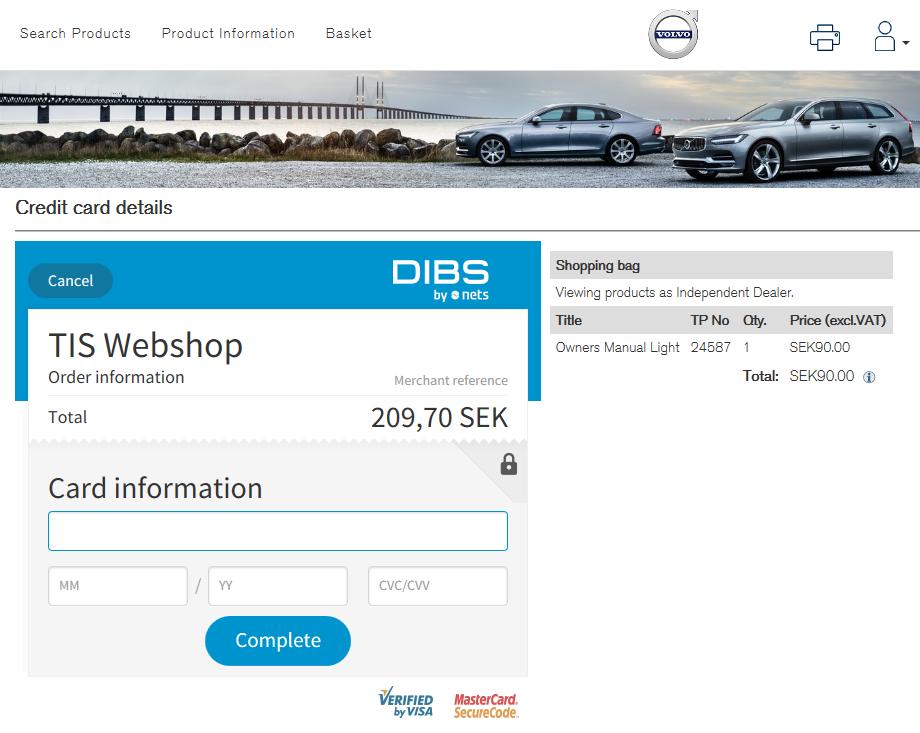Click the YY expiry year field
The image size is (920, 733).
tap(278, 586)
